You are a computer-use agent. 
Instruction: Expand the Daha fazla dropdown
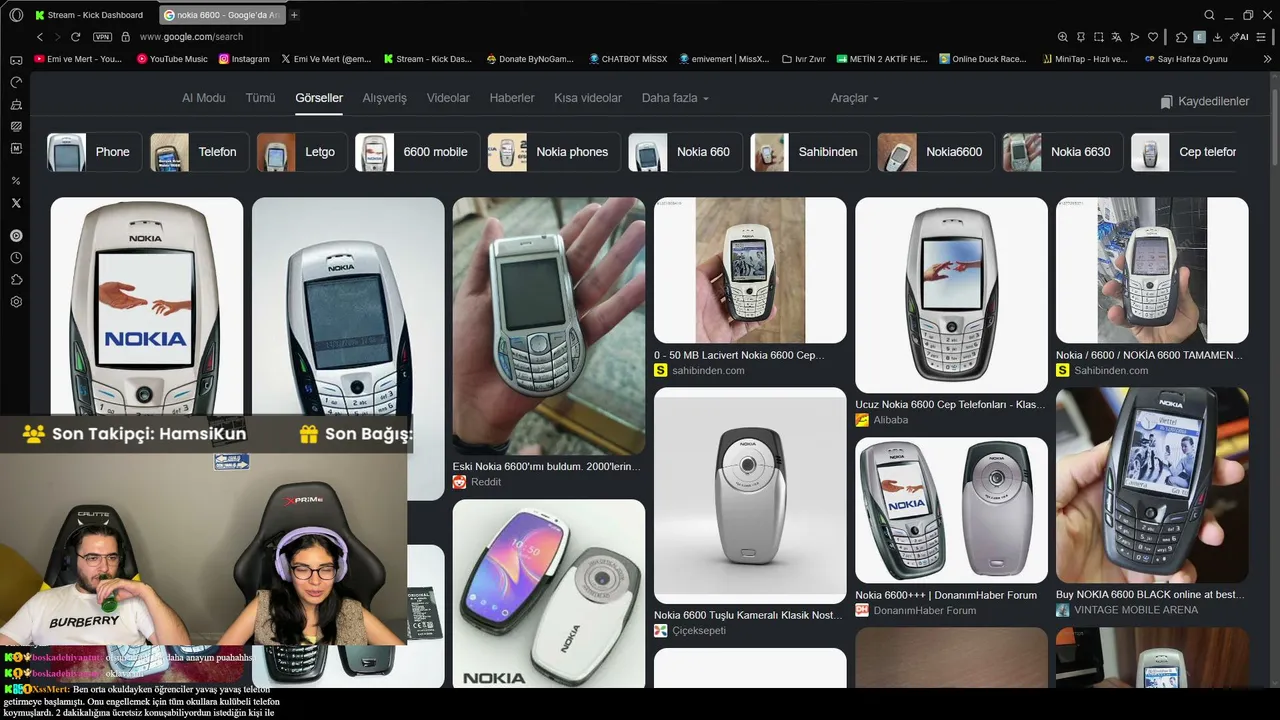(x=675, y=98)
